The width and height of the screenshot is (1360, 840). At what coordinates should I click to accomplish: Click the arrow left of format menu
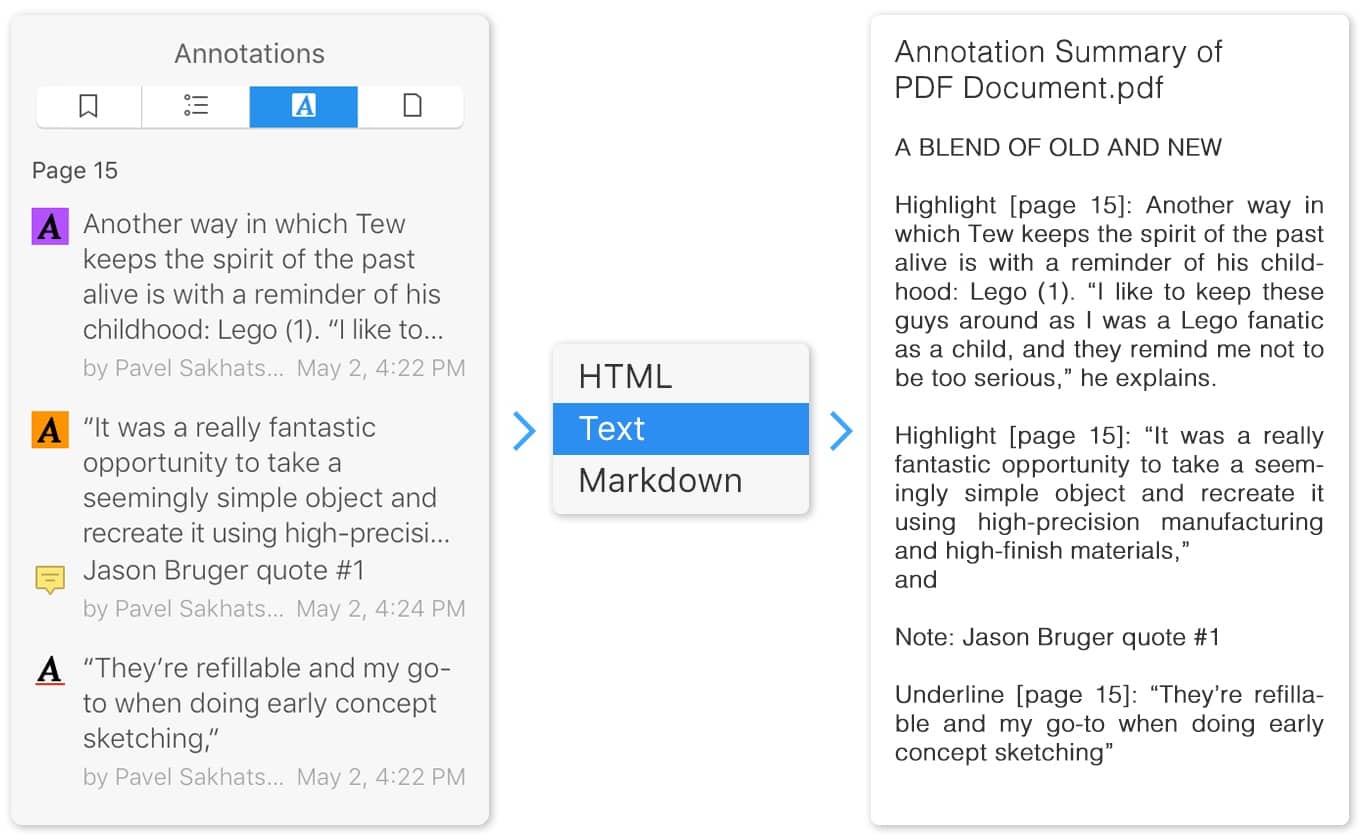[524, 430]
